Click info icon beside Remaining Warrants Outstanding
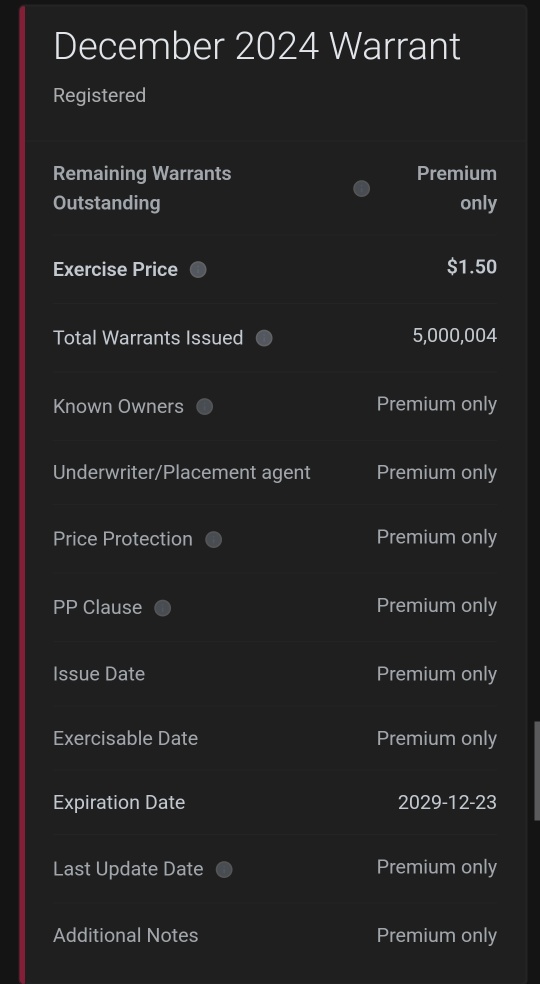 tap(361, 188)
